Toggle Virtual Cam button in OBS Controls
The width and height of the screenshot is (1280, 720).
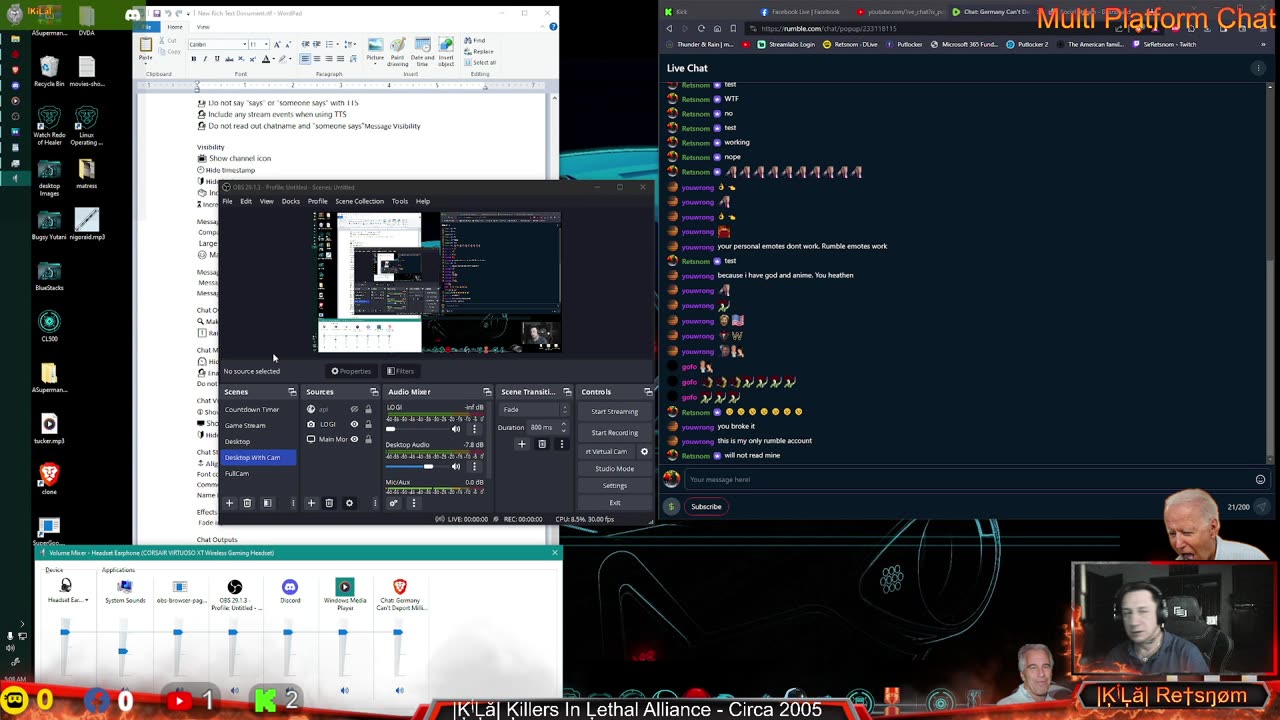point(607,451)
